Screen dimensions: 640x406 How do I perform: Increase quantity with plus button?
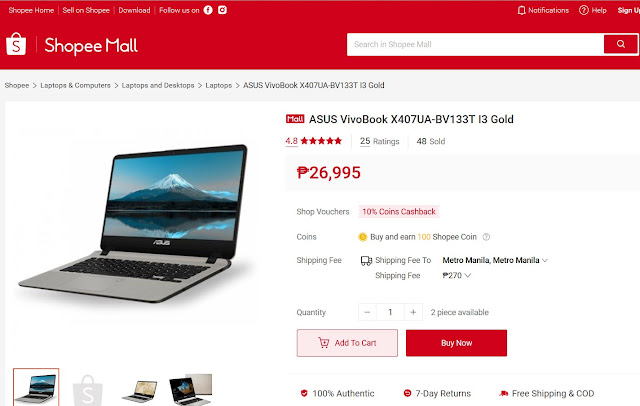point(413,312)
